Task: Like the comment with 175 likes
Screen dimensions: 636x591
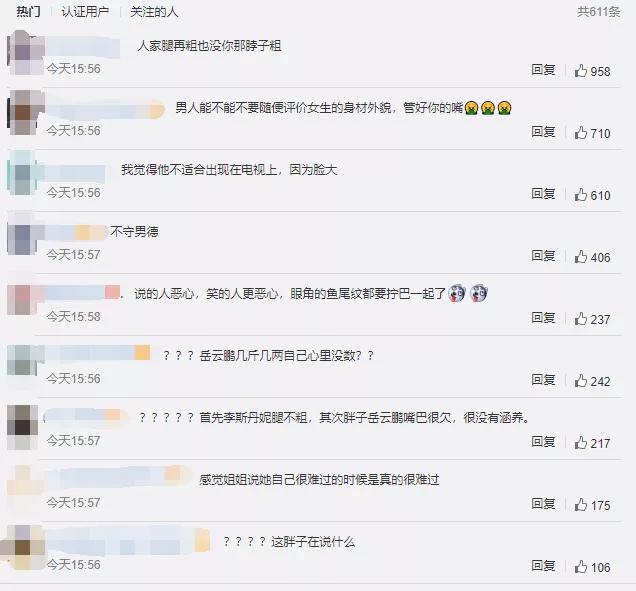Action: [580, 505]
